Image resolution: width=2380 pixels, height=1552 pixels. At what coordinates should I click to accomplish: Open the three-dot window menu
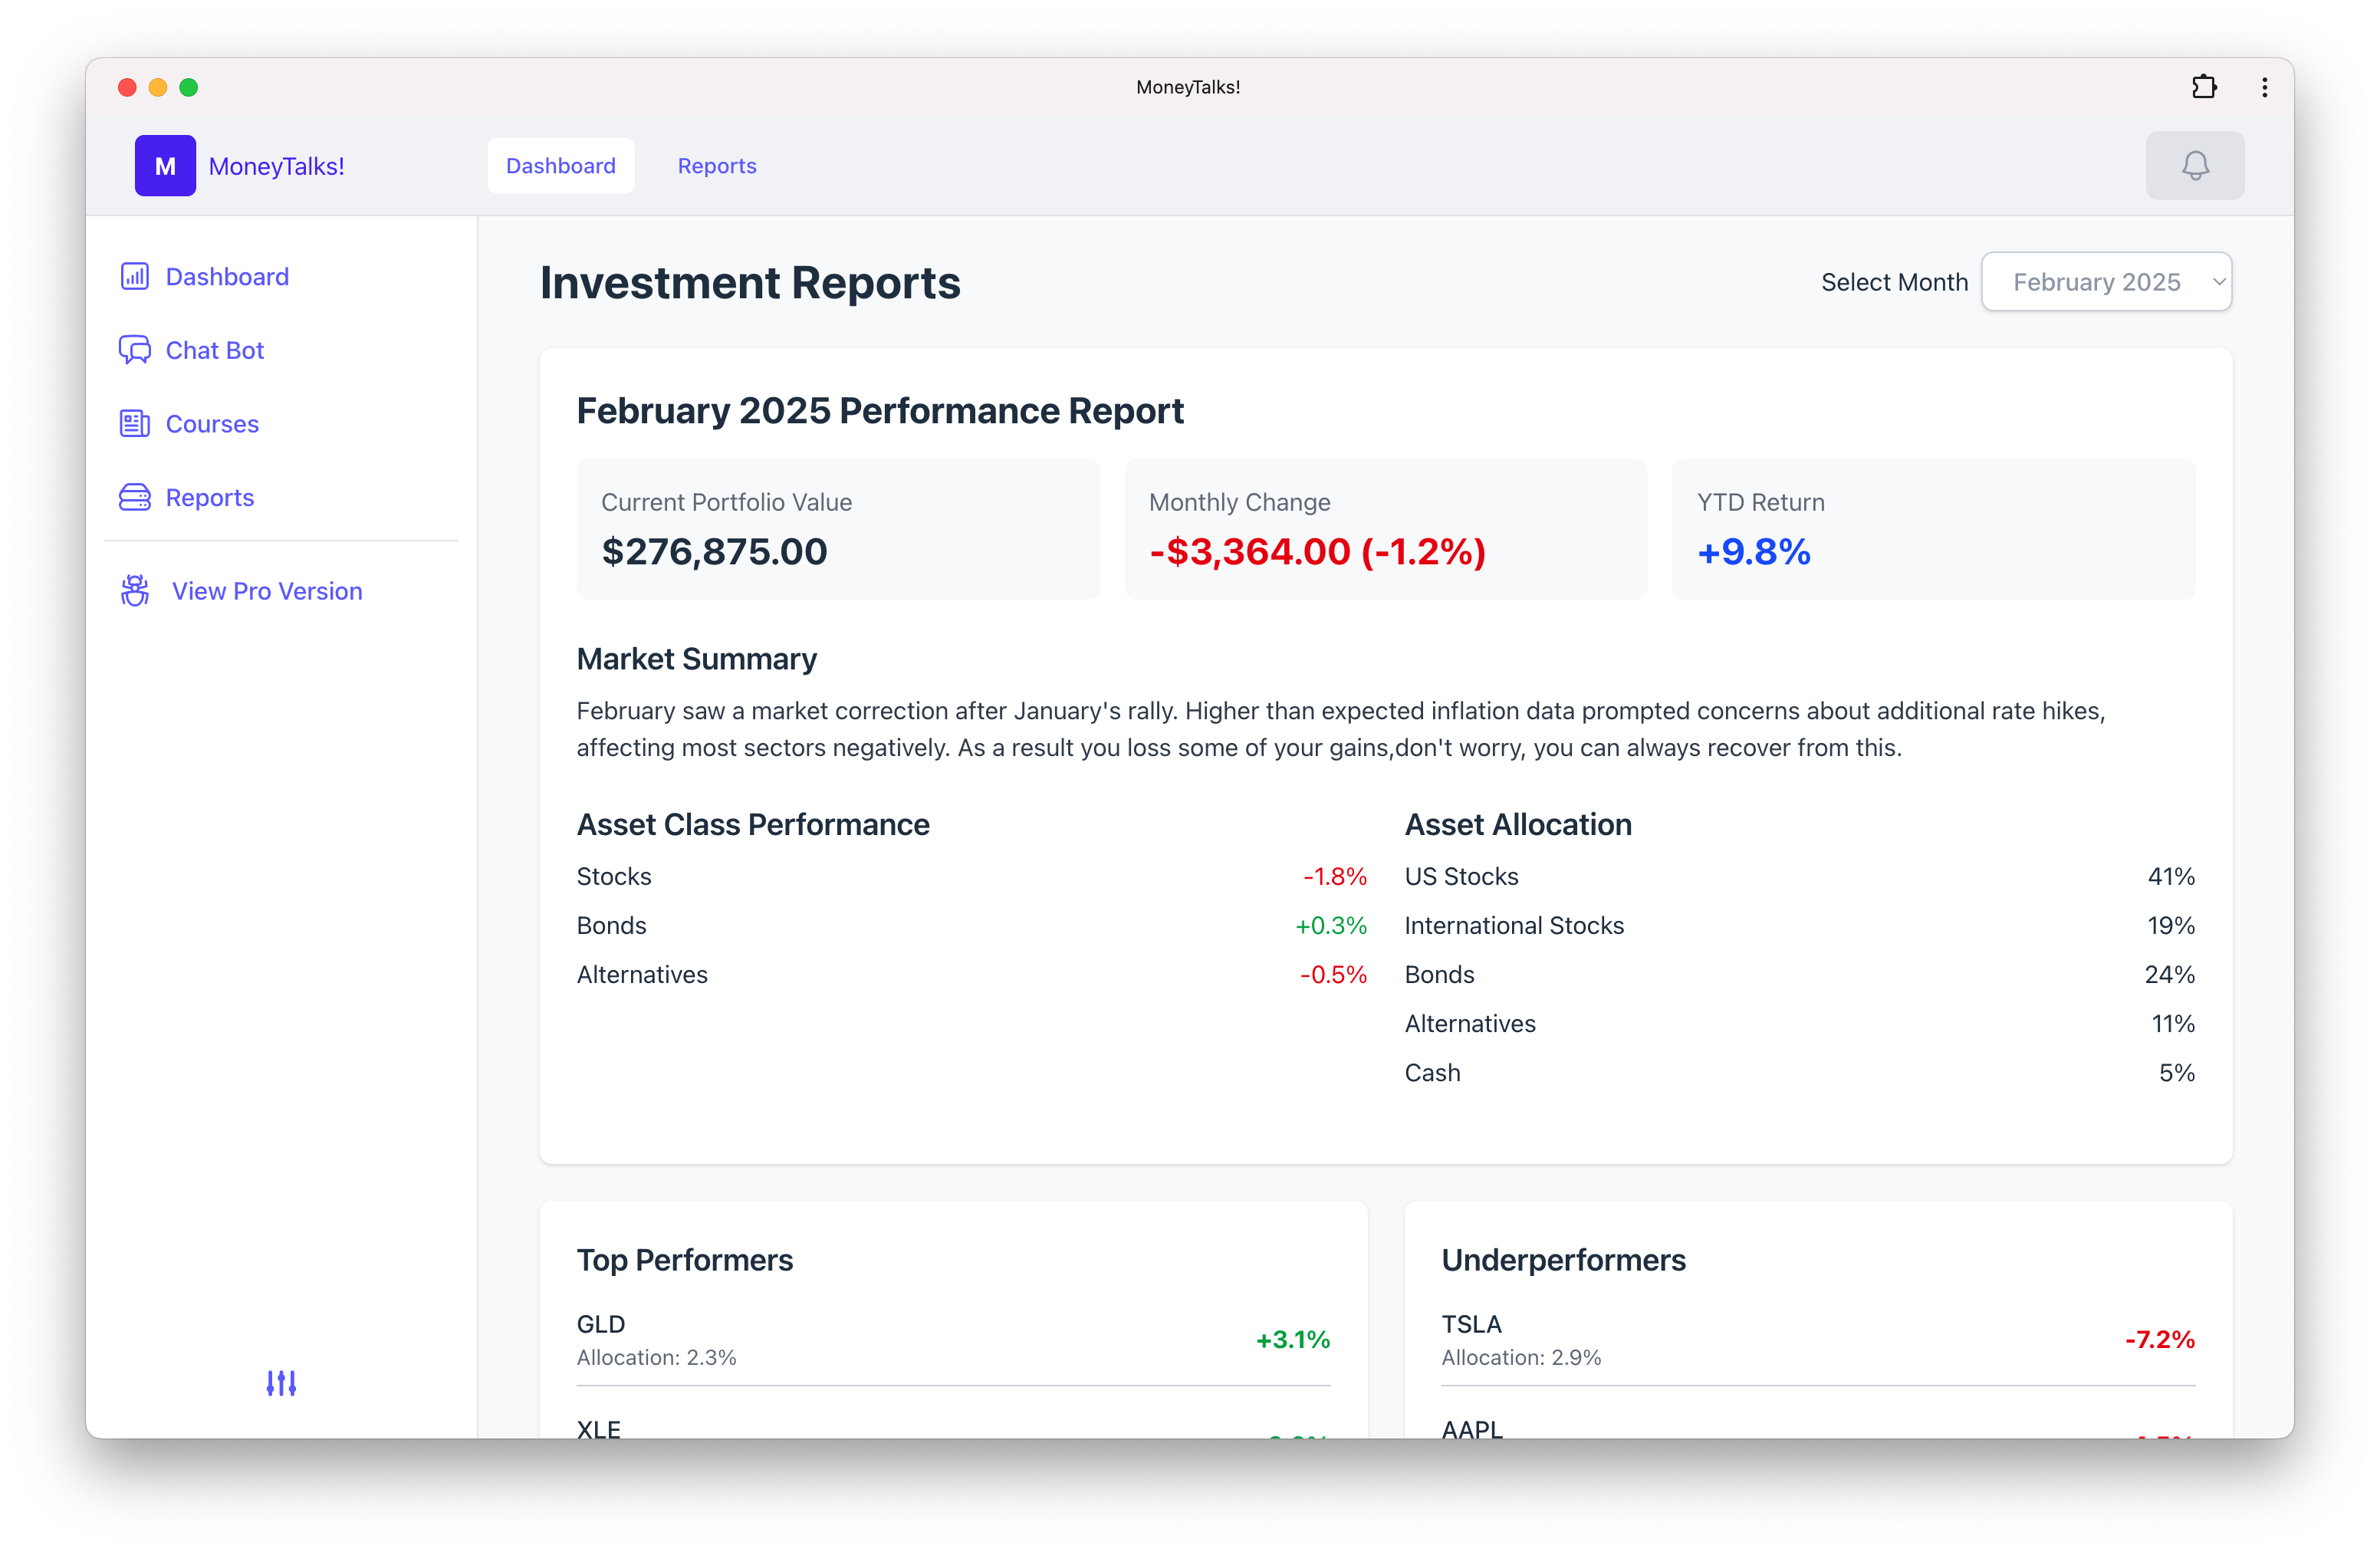point(2264,87)
